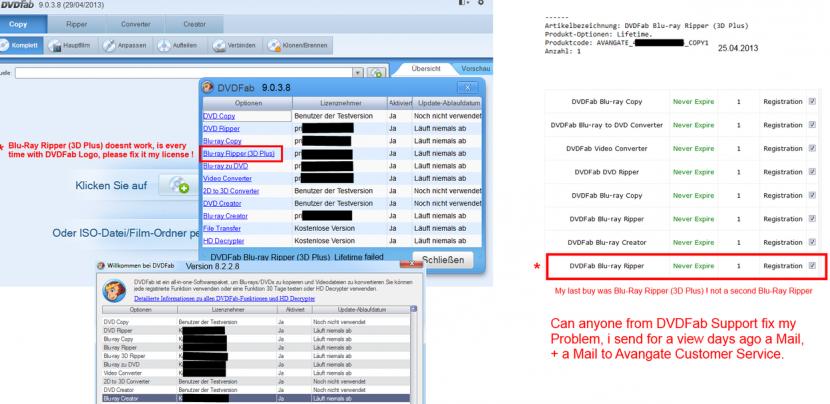Click the DVDFab logo icon in 9.0.3.8 dialog title
830x404 pixels.
click(208, 87)
